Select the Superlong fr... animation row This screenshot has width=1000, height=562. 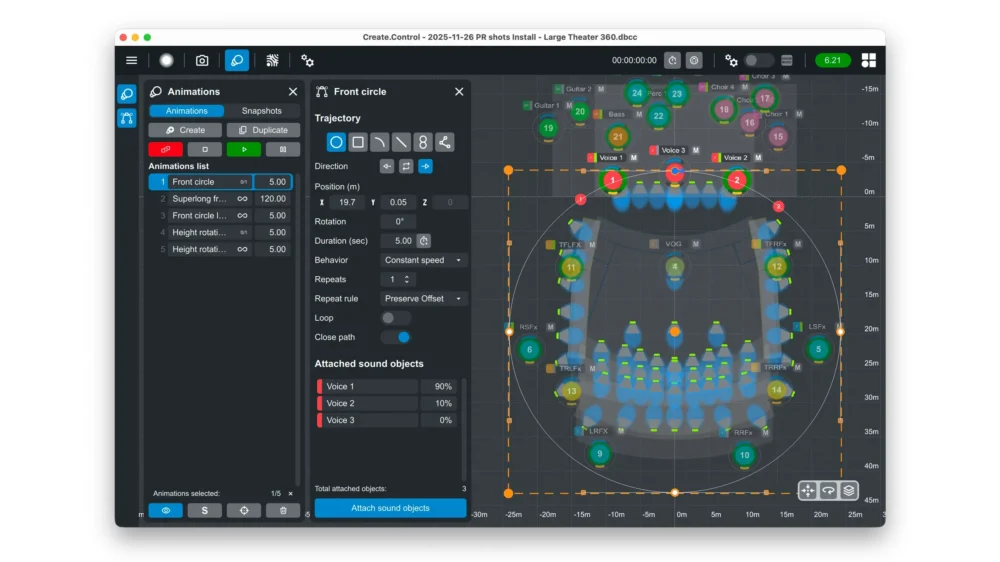pos(221,199)
